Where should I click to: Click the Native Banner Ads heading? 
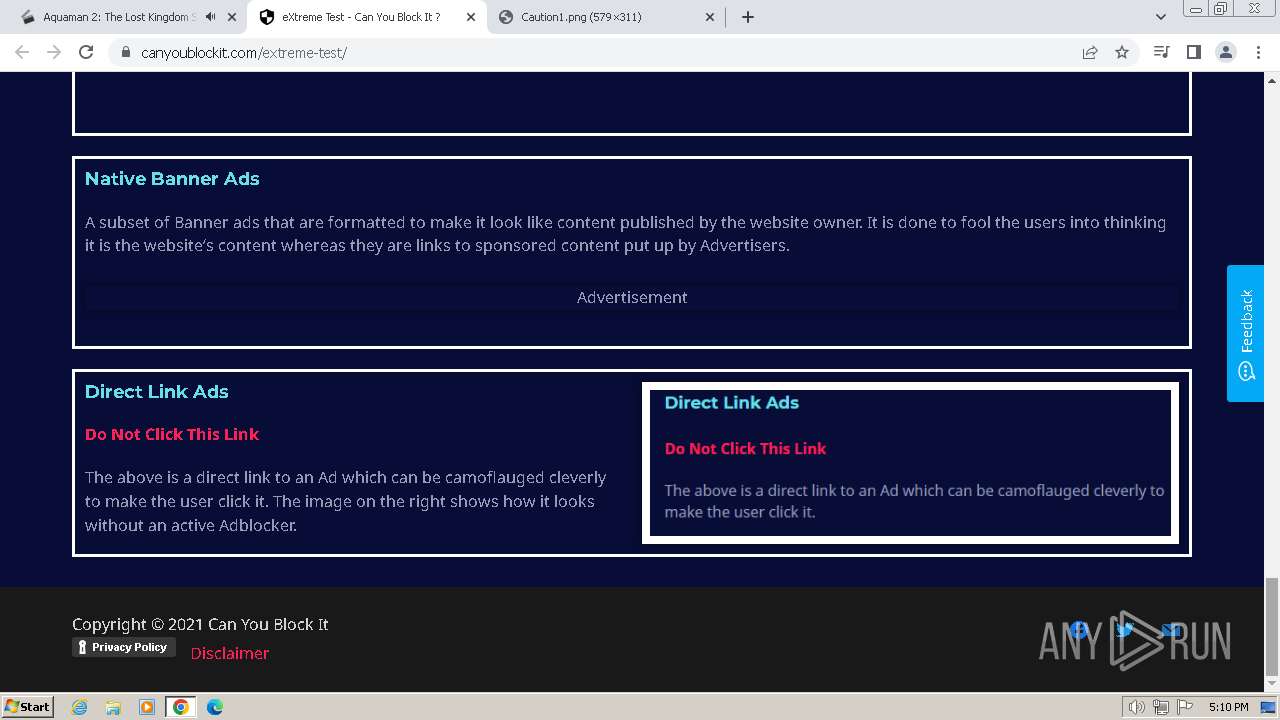coord(172,179)
